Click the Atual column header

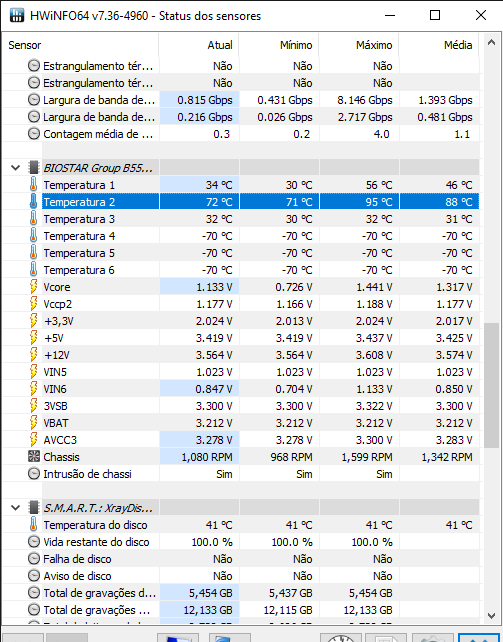198,45
